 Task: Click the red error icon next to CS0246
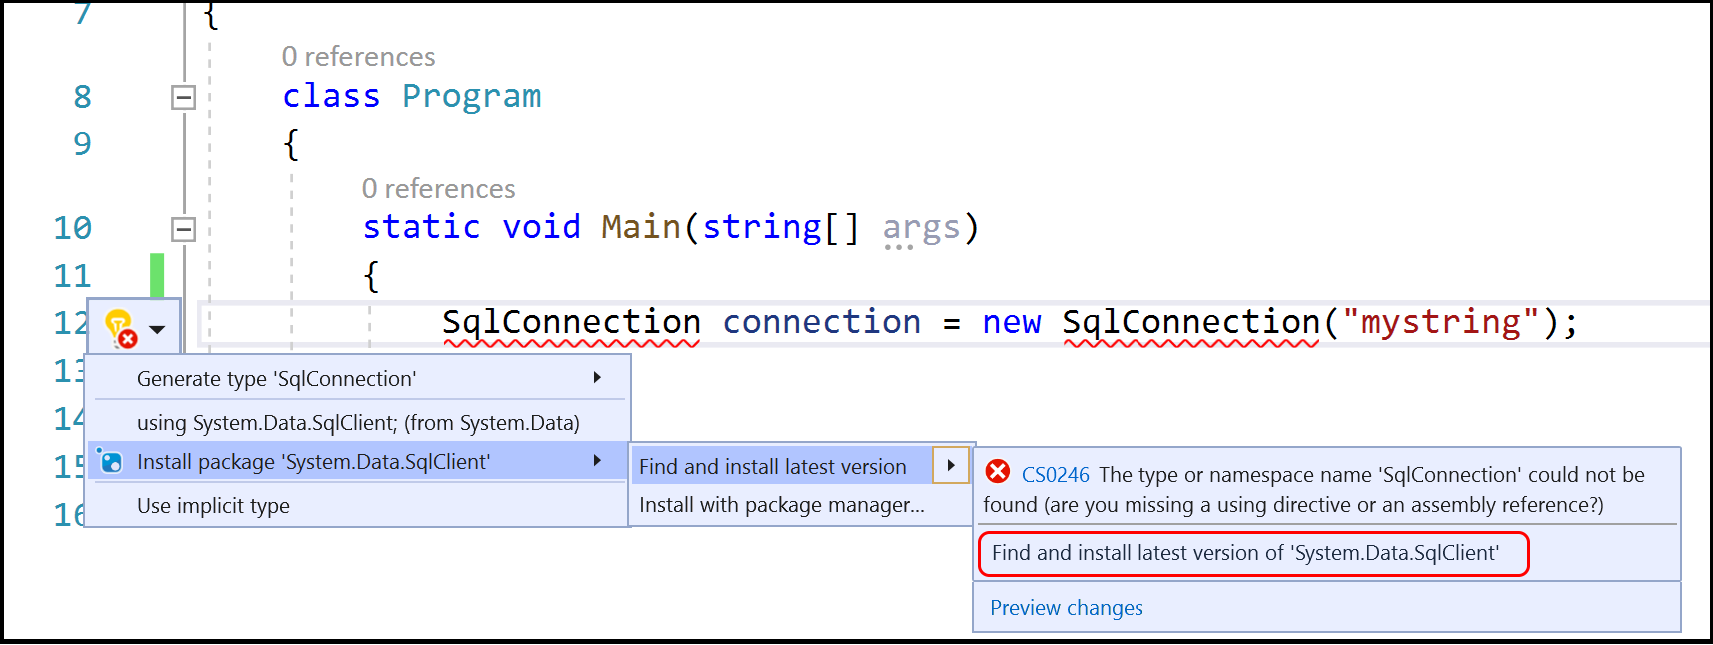point(997,473)
